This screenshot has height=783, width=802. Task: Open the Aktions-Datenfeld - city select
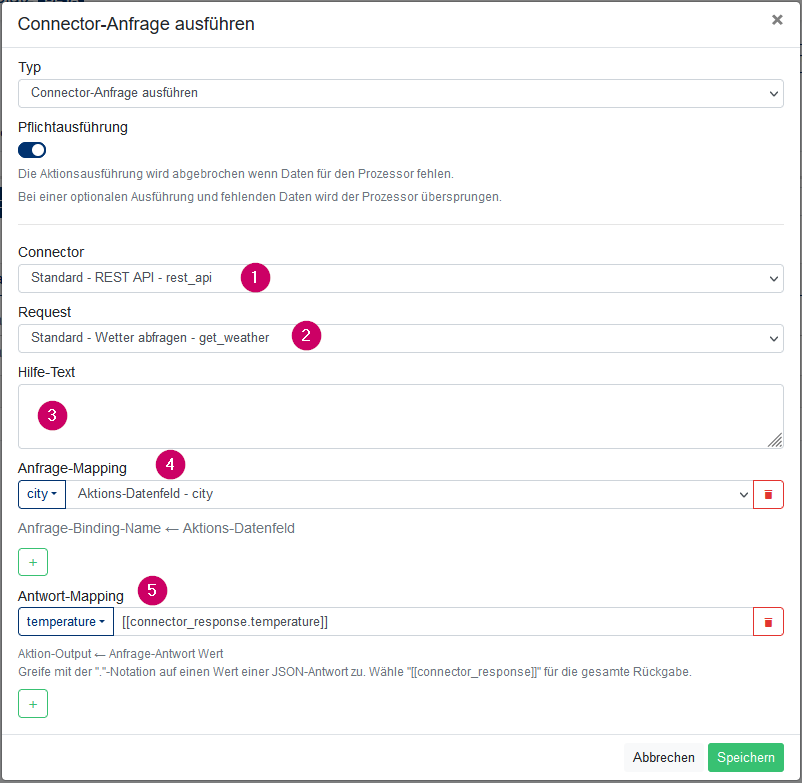click(x=409, y=494)
